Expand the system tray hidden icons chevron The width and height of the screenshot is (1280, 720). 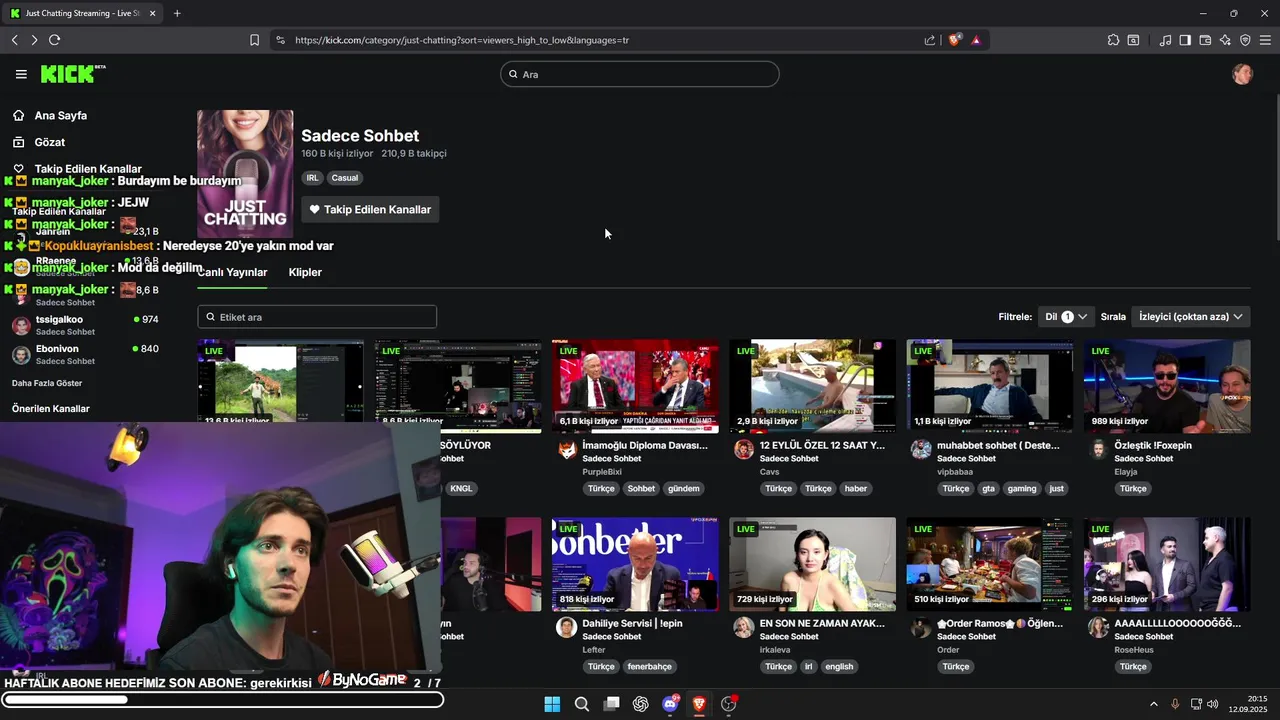1153,704
